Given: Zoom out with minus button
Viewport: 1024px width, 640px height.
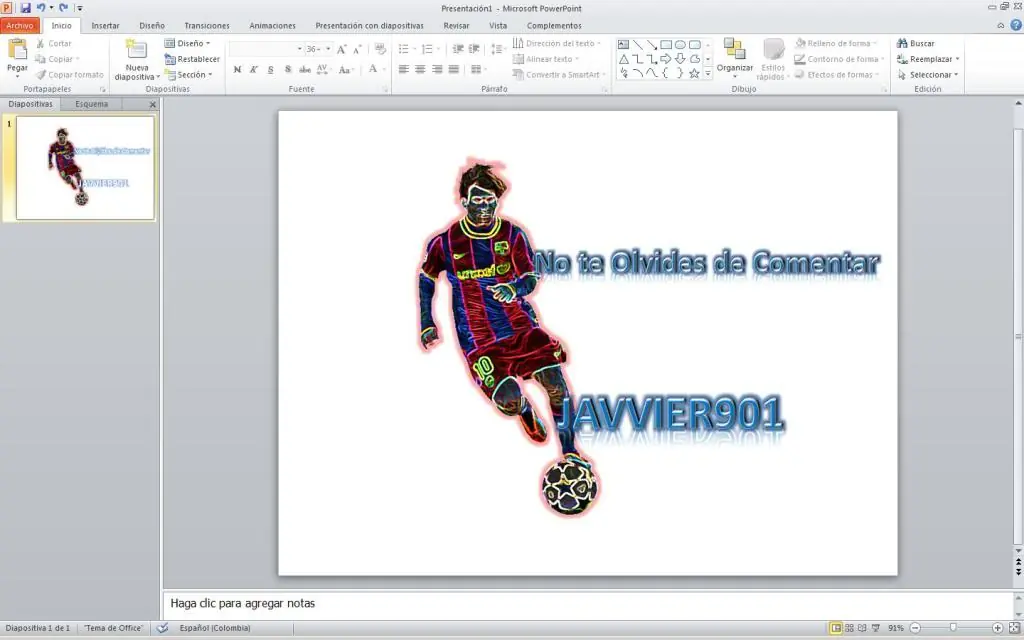Looking at the screenshot, I should point(916,628).
